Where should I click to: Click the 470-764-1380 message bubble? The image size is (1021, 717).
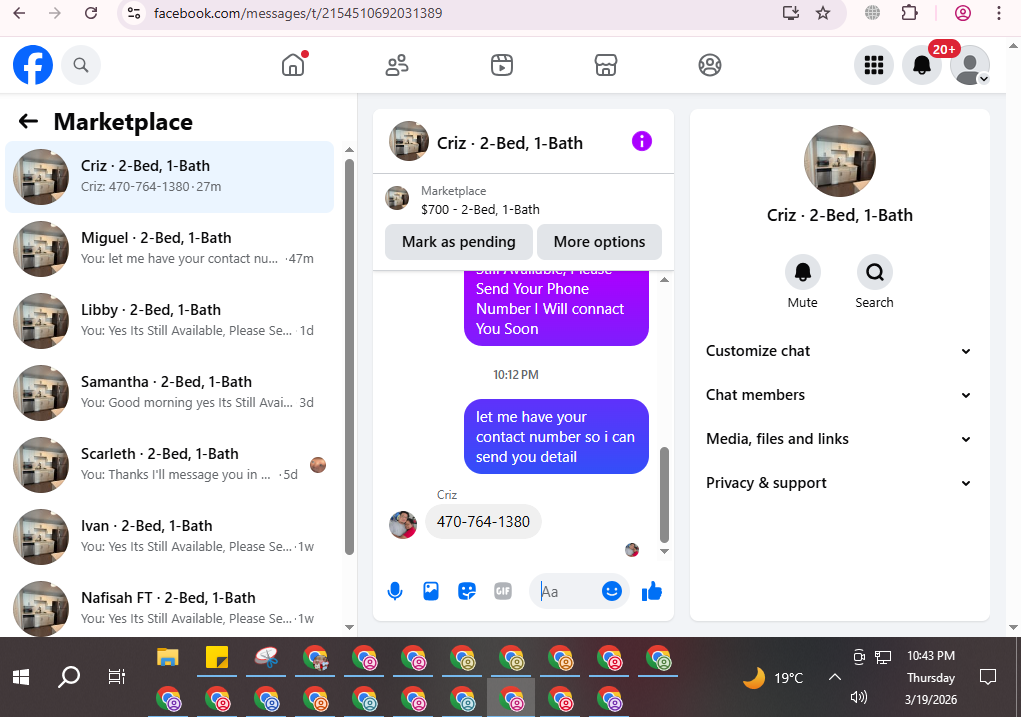[483, 522]
